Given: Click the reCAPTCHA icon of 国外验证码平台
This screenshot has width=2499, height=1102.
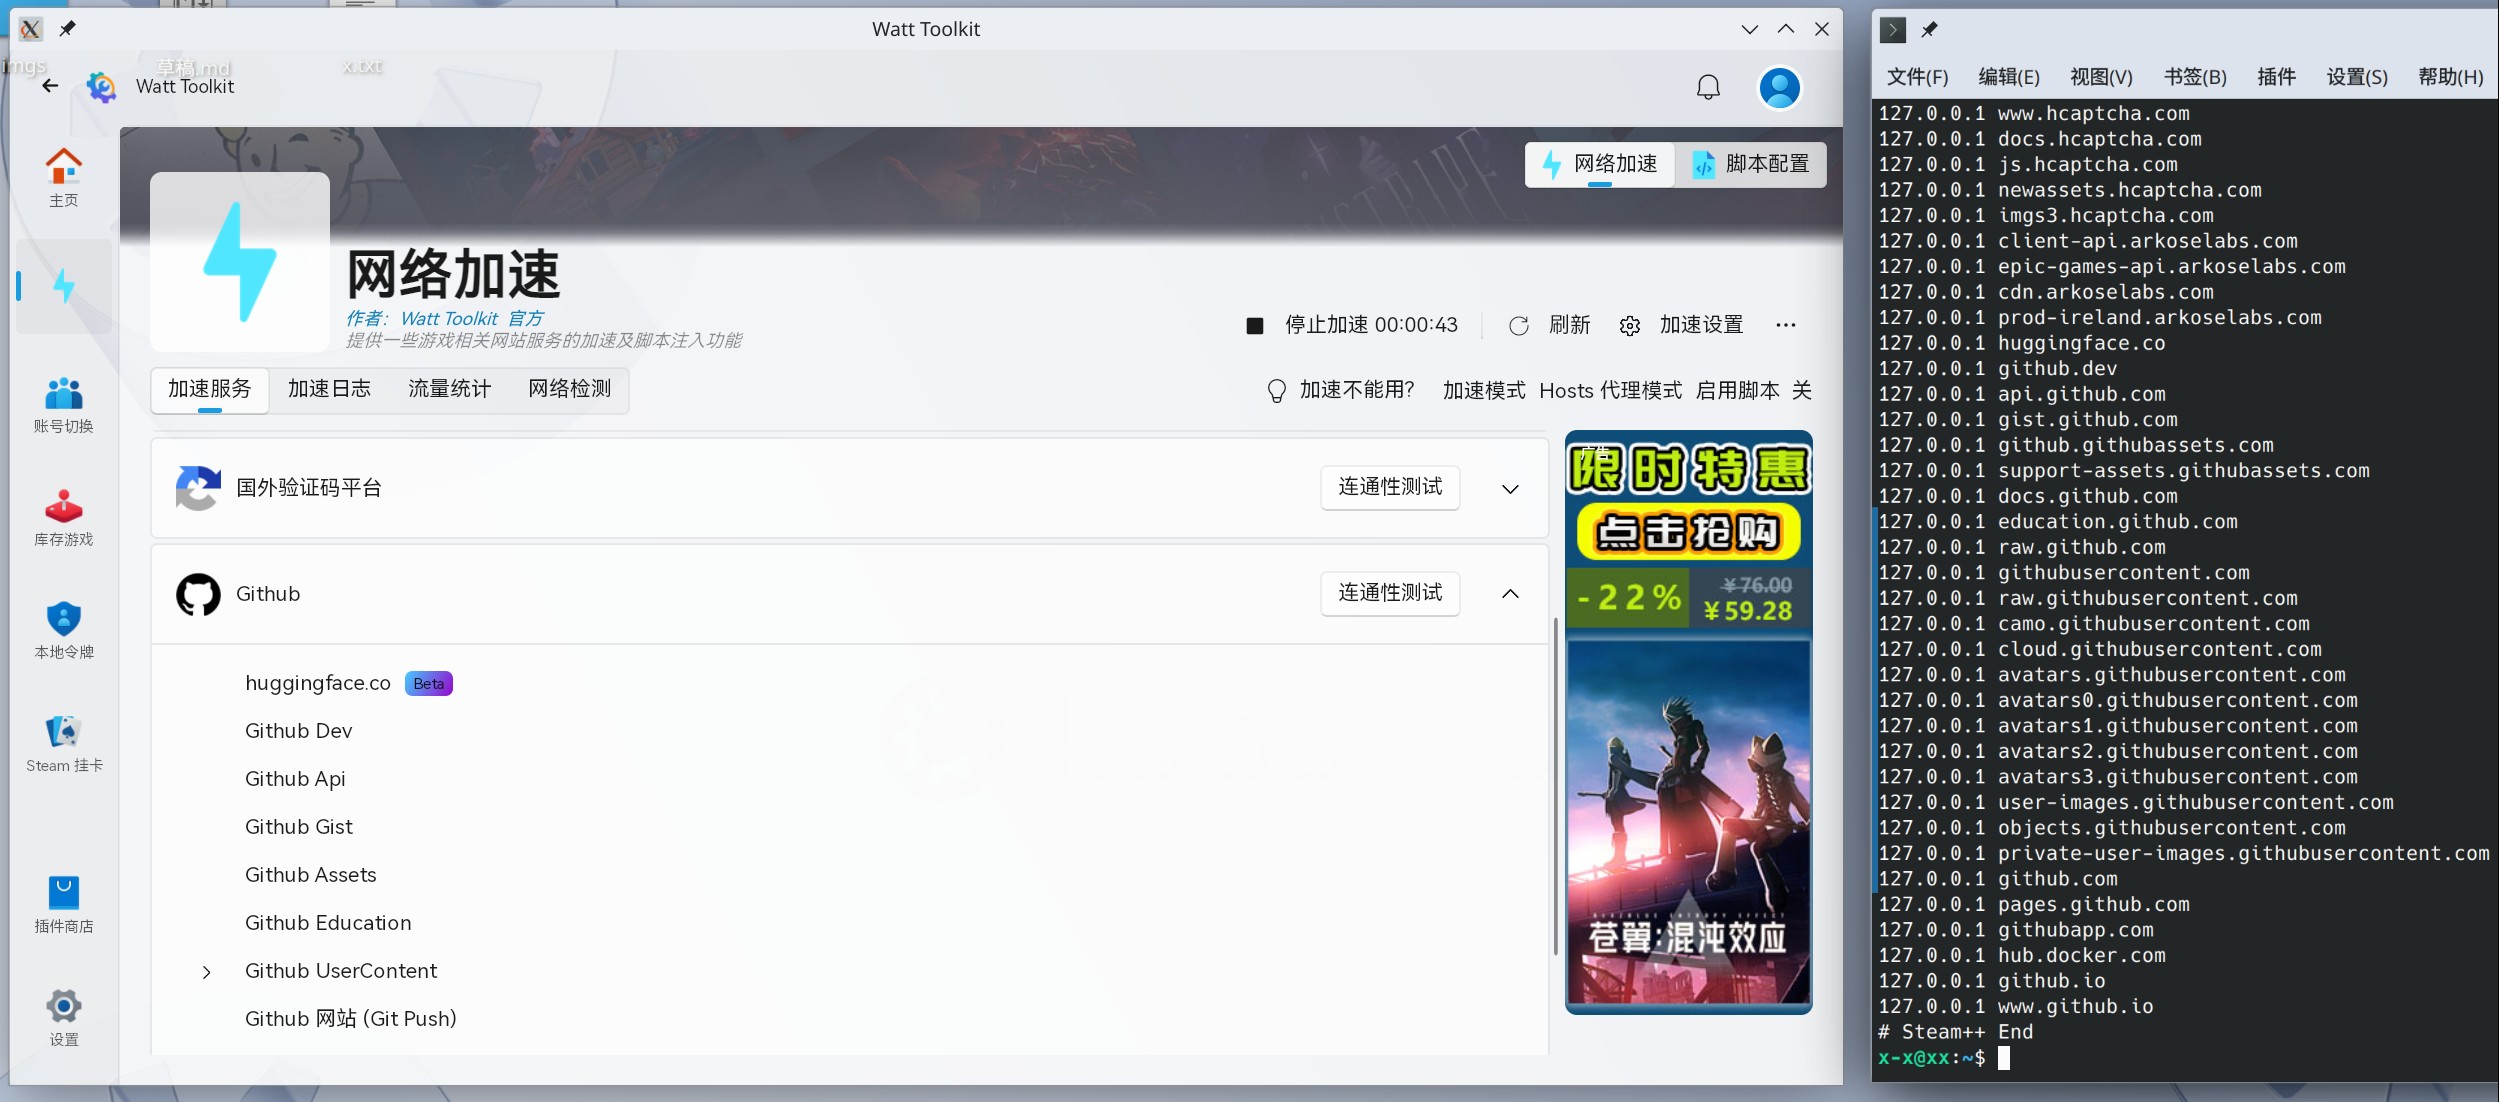Looking at the screenshot, I should (197, 488).
